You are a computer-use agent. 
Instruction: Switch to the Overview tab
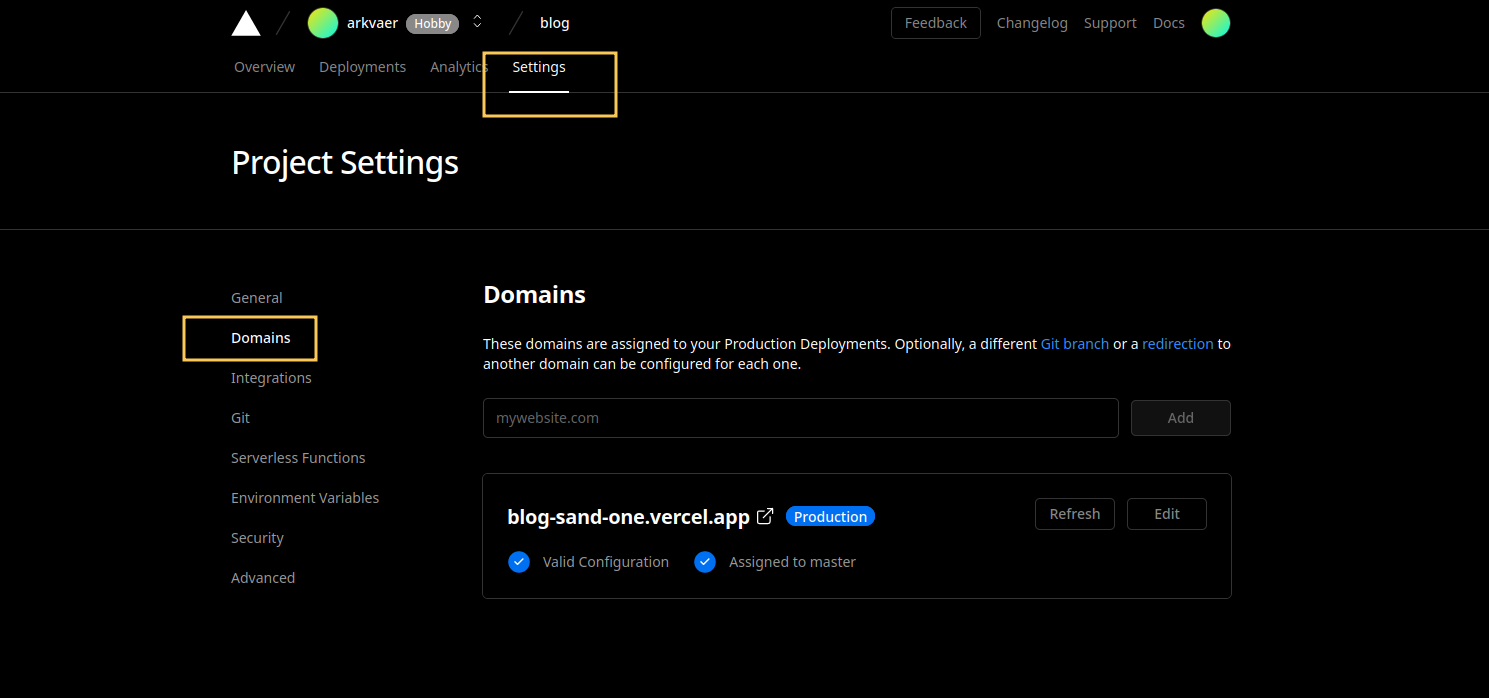264,67
